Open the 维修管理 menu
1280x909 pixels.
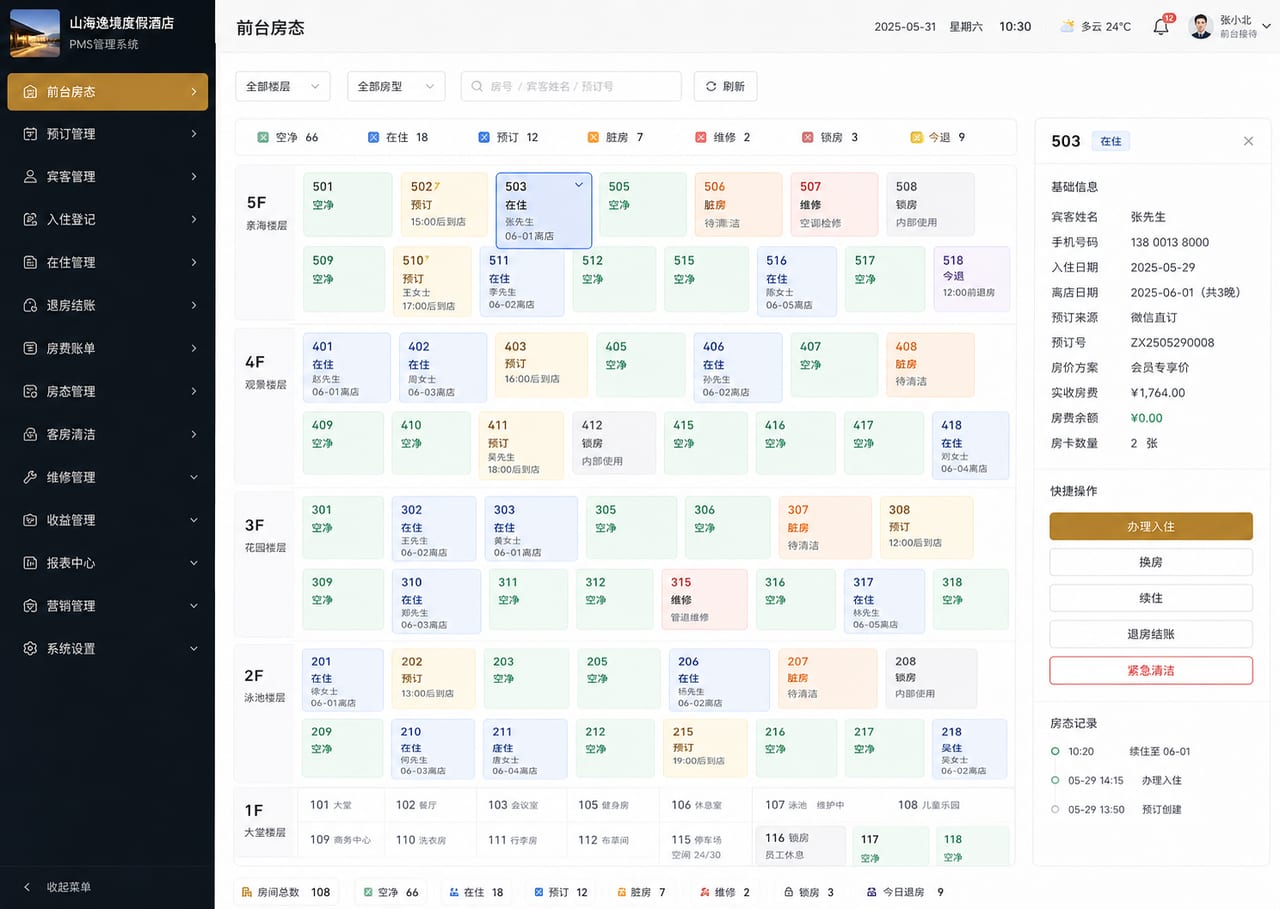coord(107,478)
